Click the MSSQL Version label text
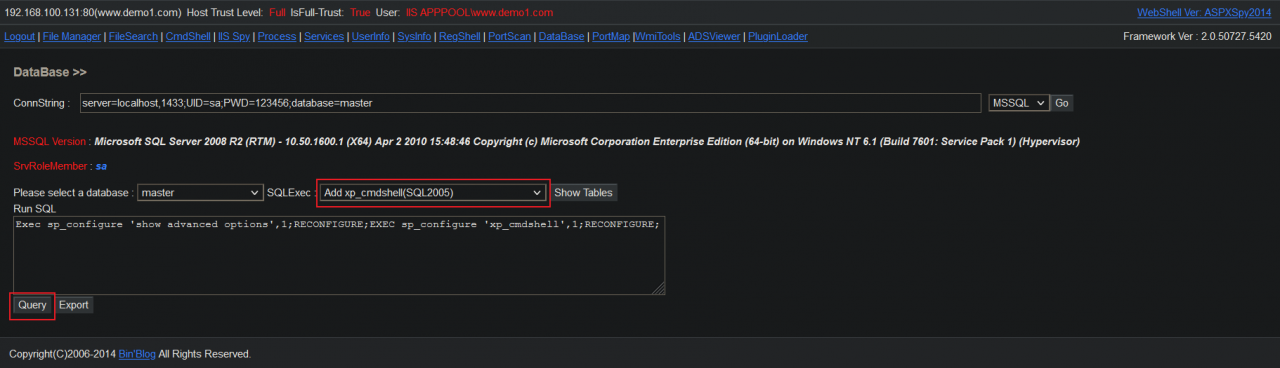This screenshot has width=1280, height=368. (50, 142)
